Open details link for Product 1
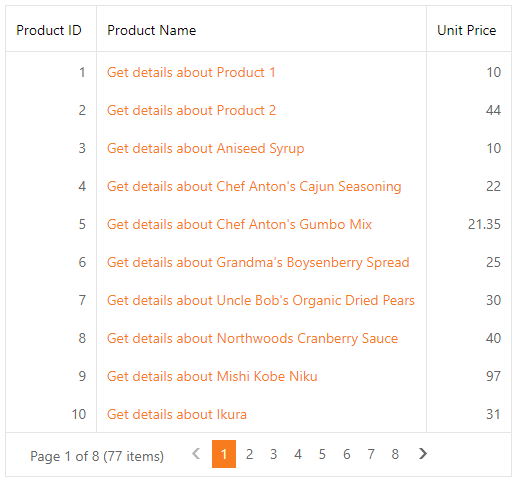 coord(191,72)
